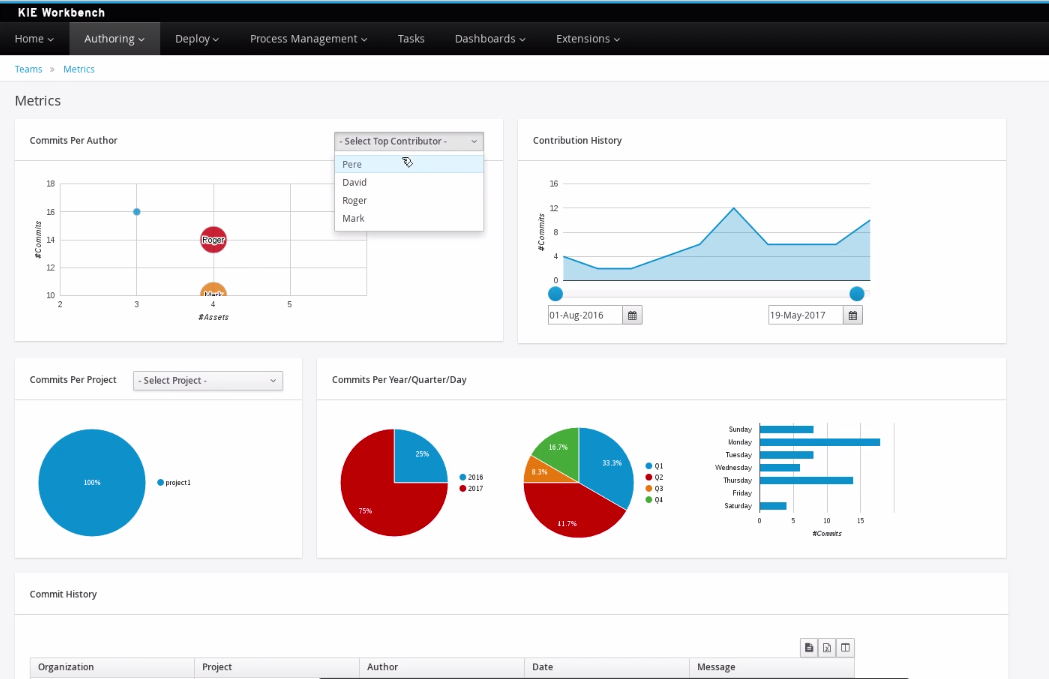Export commit history to CSV file
The height and width of the screenshot is (679, 1049).
pyautogui.click(x=809, y=648)
